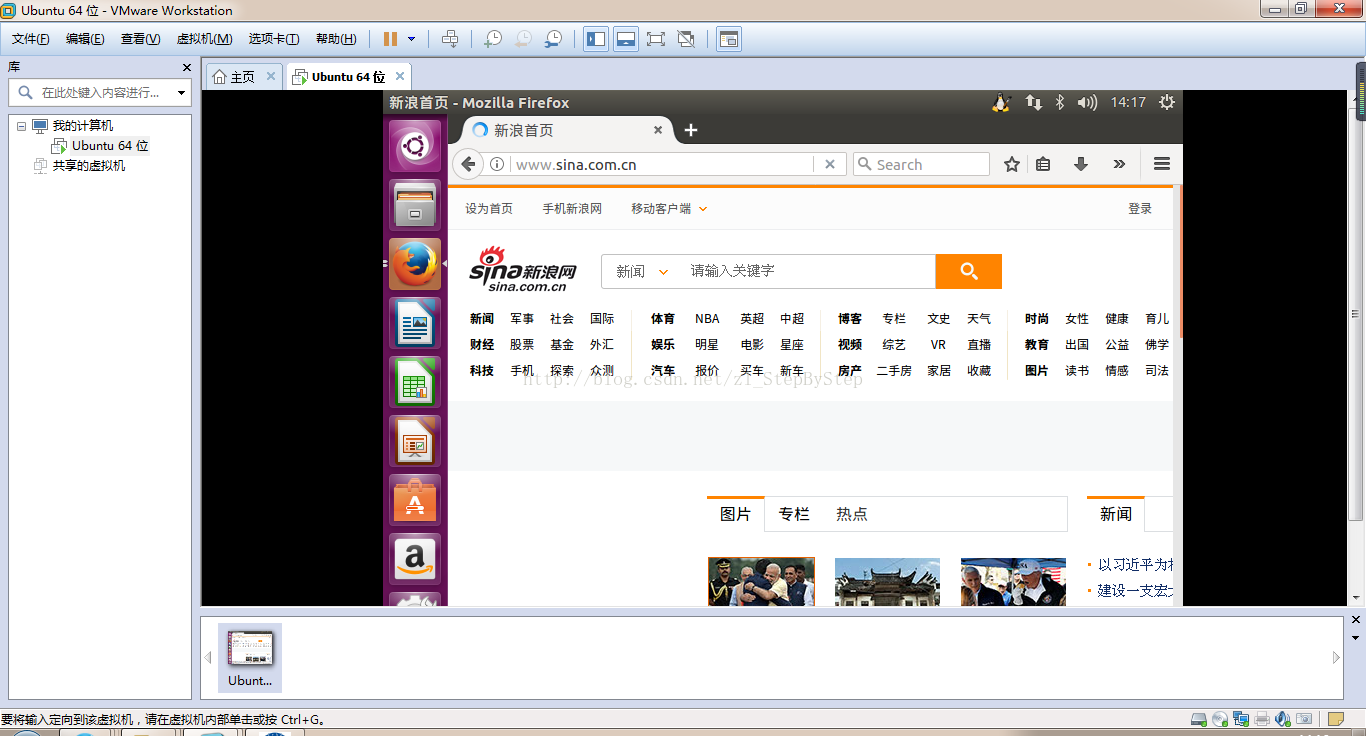The width and height of the screenshot is (1366, 736).
Task: Open power options dropdown arrow
Action: (411, 39)
